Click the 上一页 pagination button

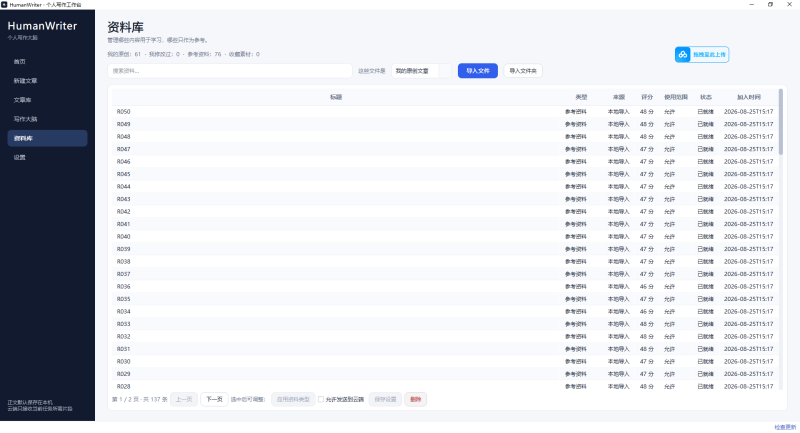click(184, 399)
